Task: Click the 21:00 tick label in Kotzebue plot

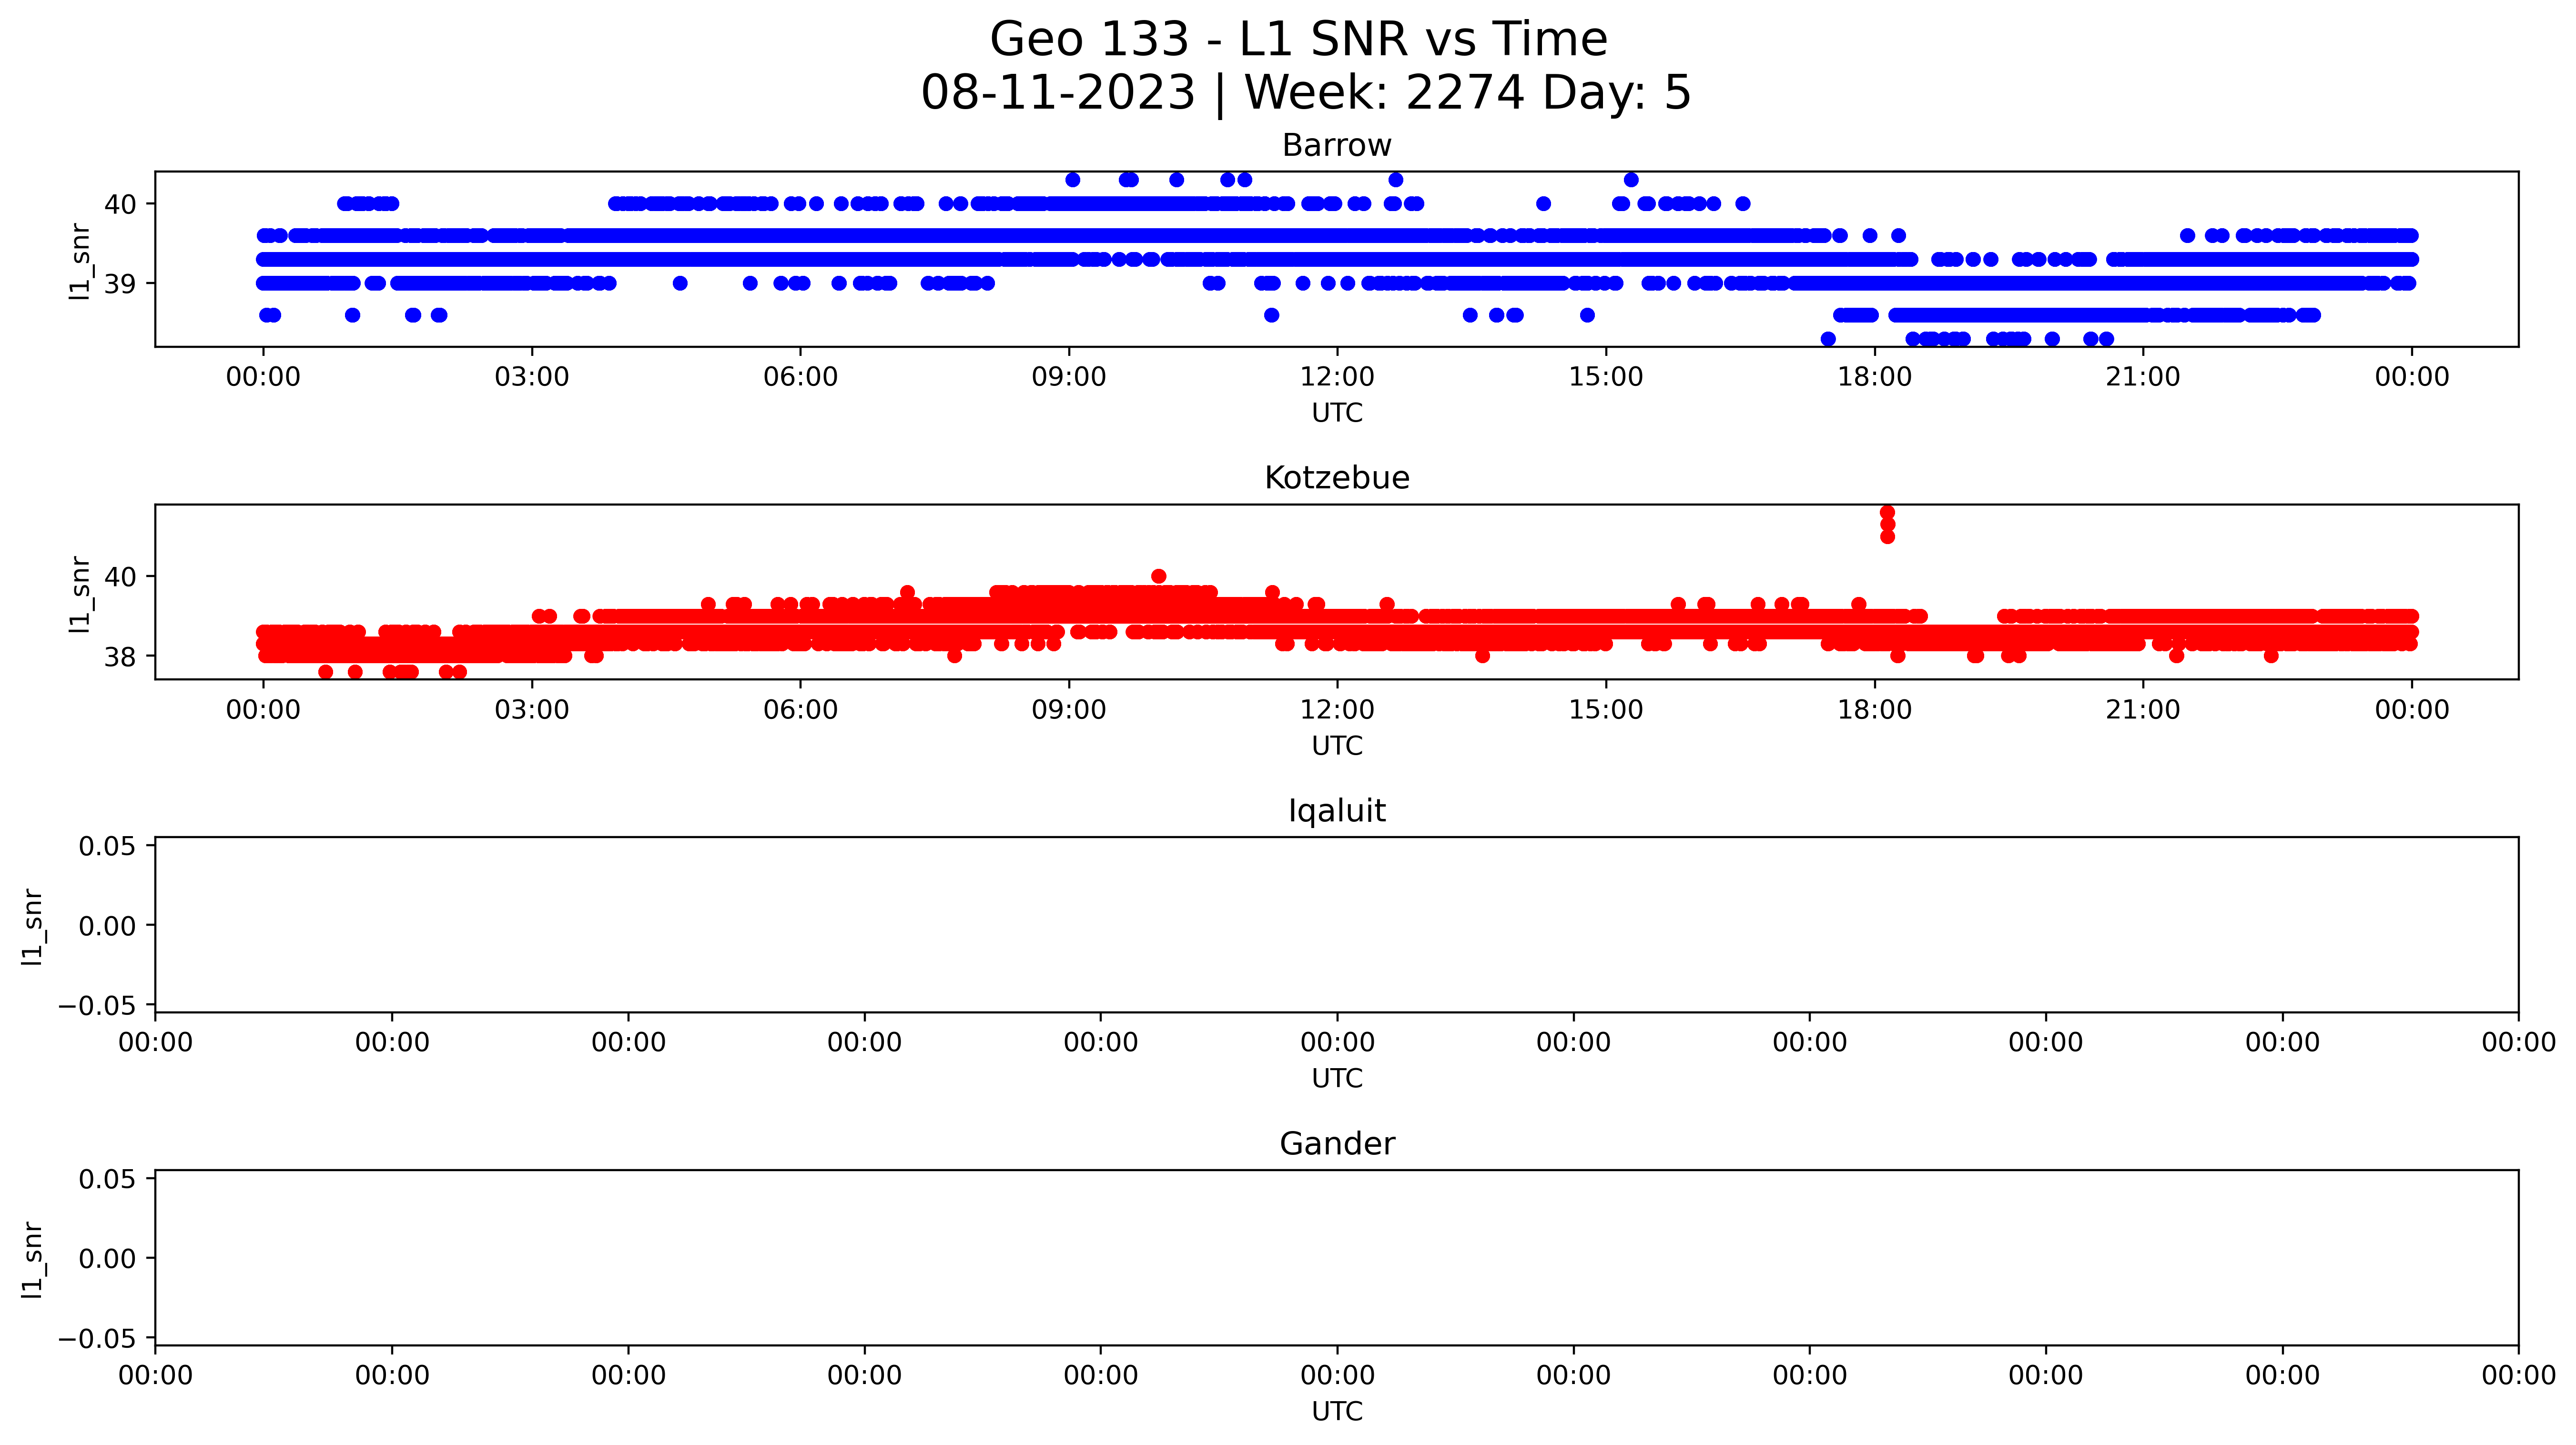Action: click(x=2143, y=710)
